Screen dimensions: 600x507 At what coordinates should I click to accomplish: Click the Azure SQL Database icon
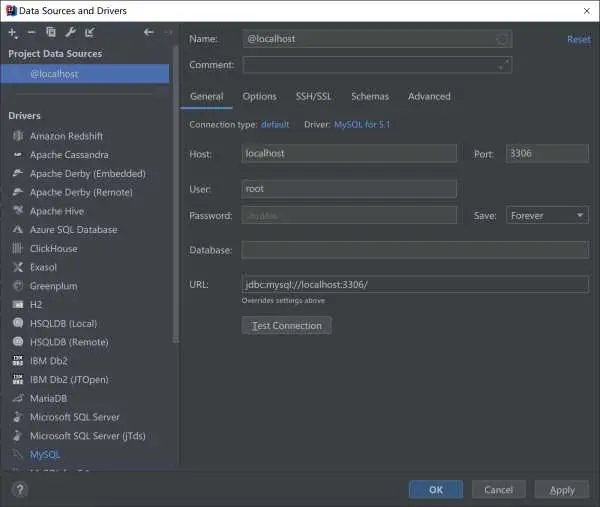click(18, 229)
